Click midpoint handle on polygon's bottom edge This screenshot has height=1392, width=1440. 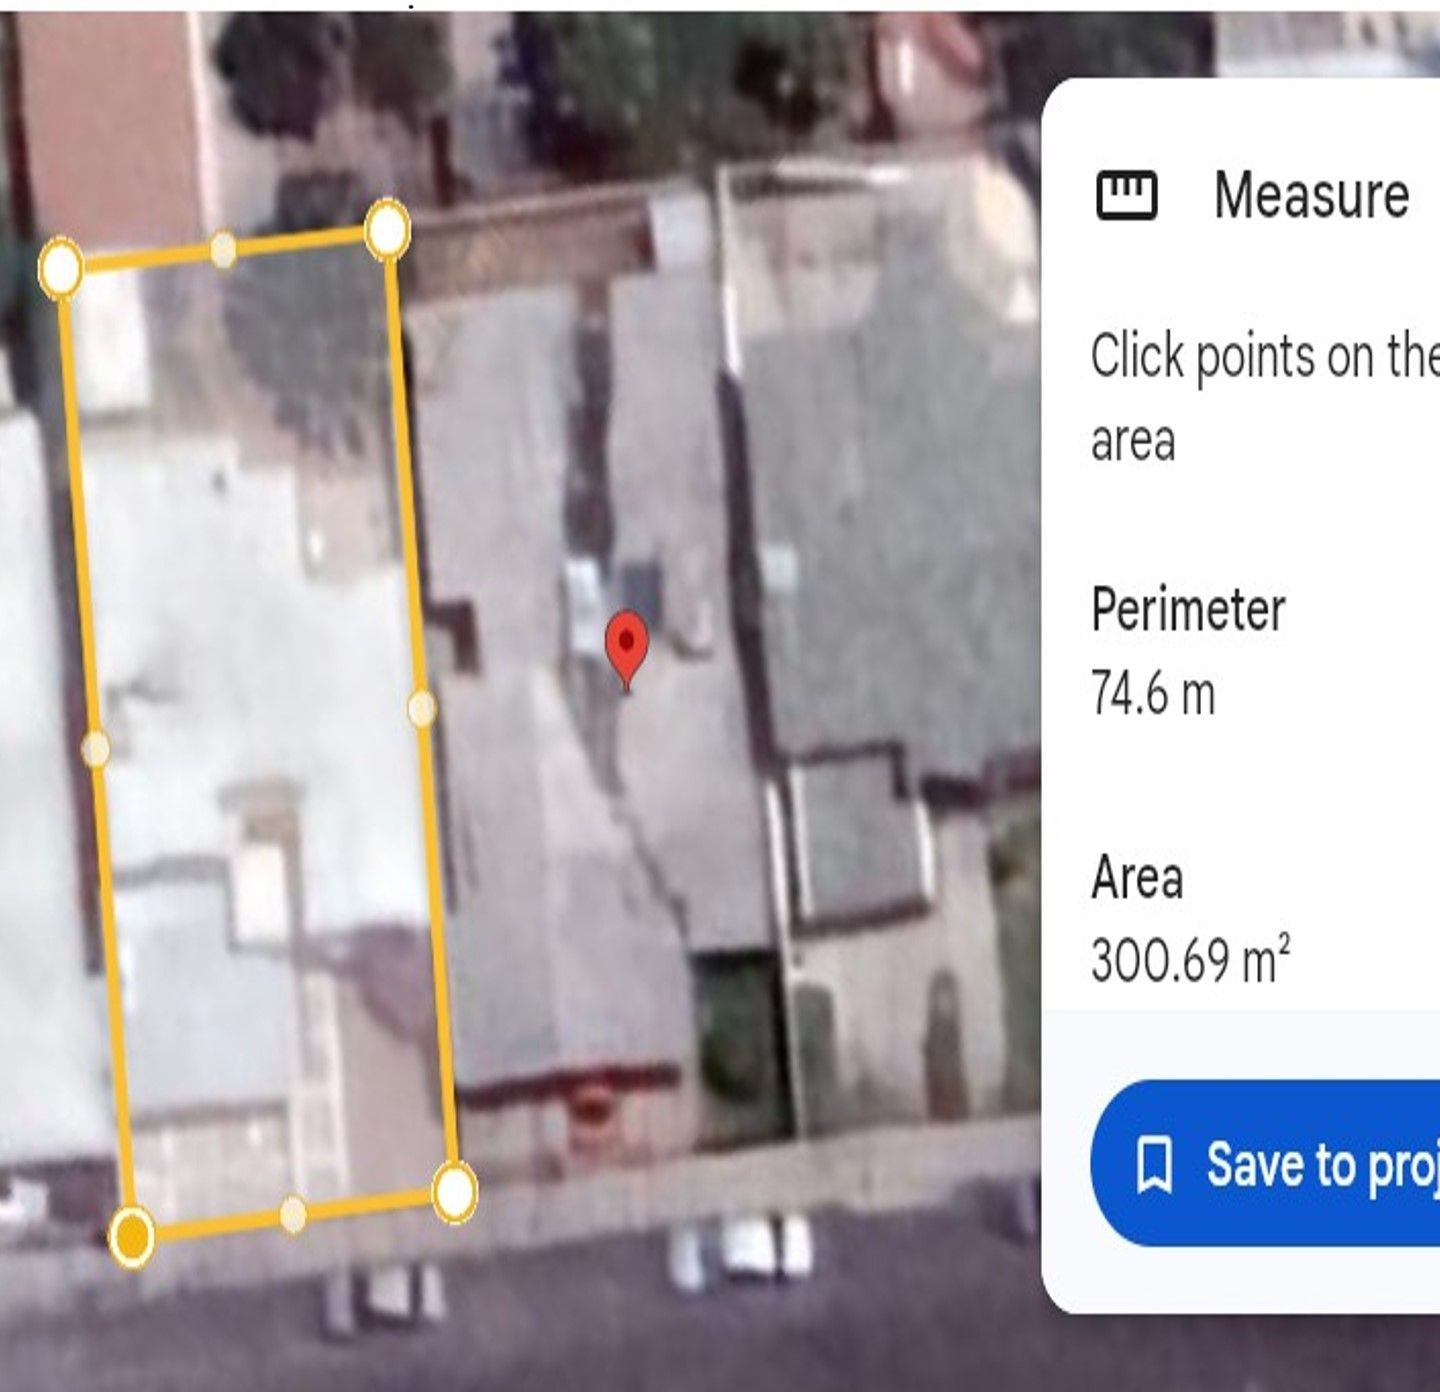coord(292,1214)
